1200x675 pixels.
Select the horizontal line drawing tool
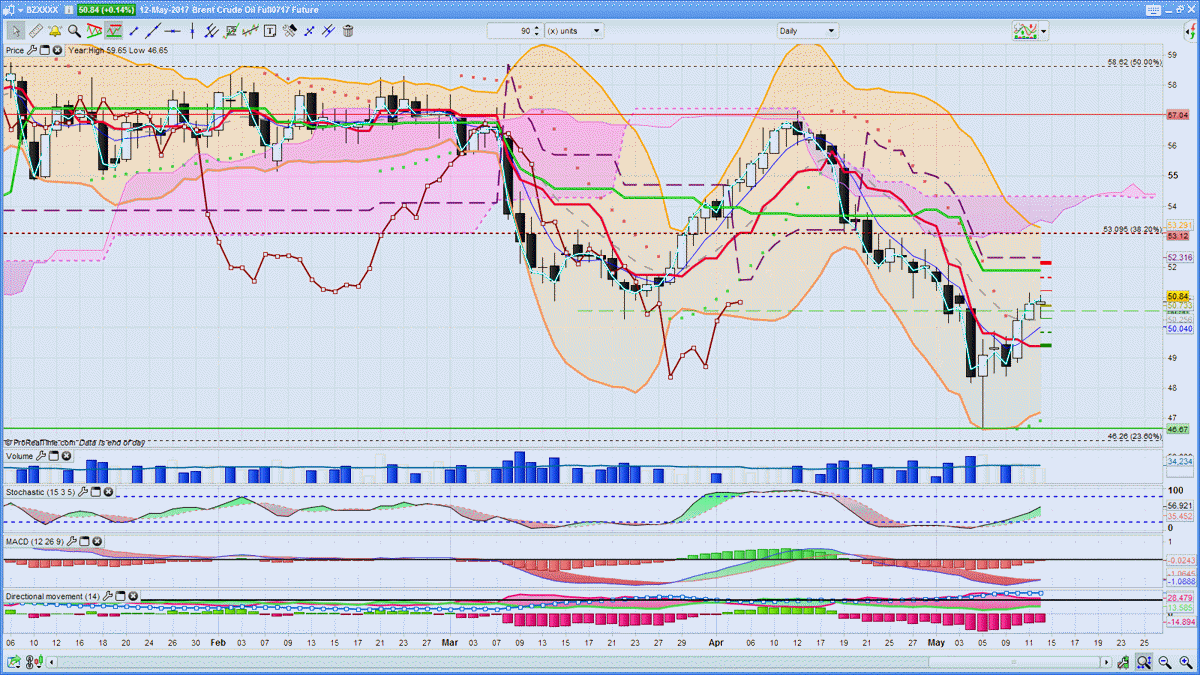(172, 31)
